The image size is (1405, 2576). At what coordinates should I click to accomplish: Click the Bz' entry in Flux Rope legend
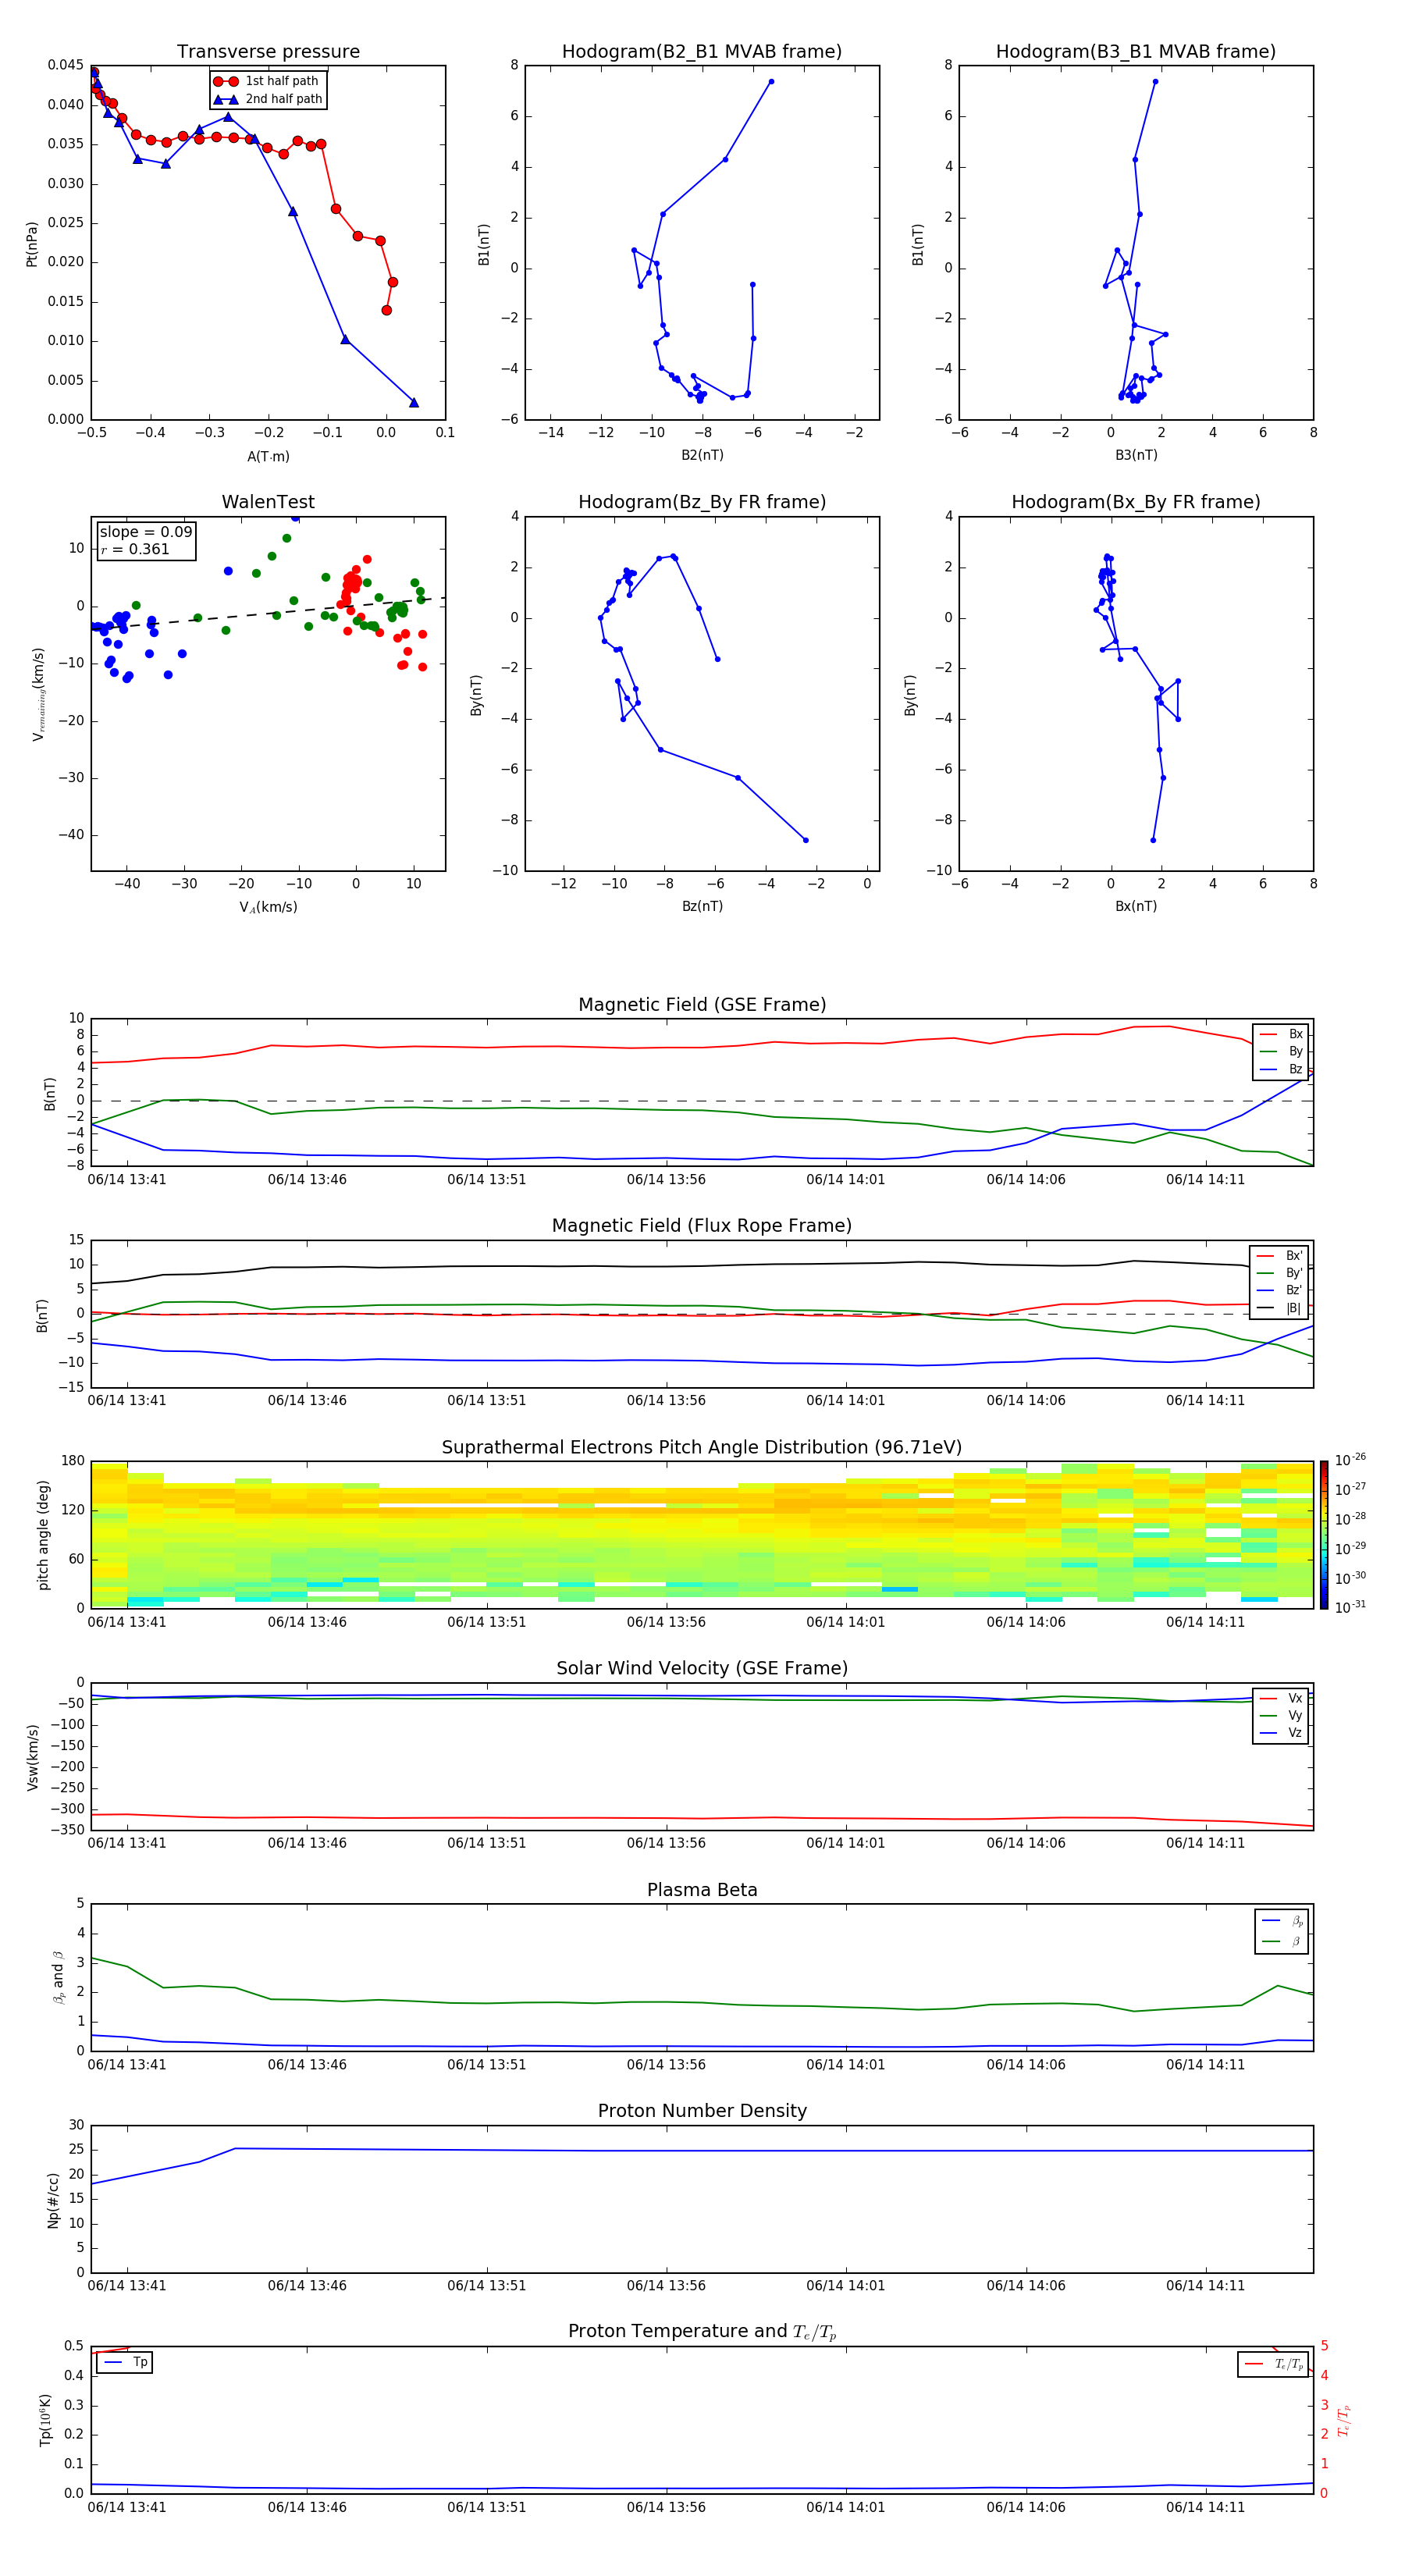pyautogui.click(x=1279, y=1290)
